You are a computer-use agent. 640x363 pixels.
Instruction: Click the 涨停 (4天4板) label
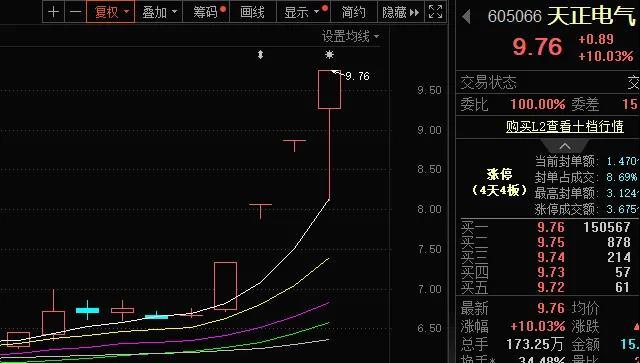point(499,182)
